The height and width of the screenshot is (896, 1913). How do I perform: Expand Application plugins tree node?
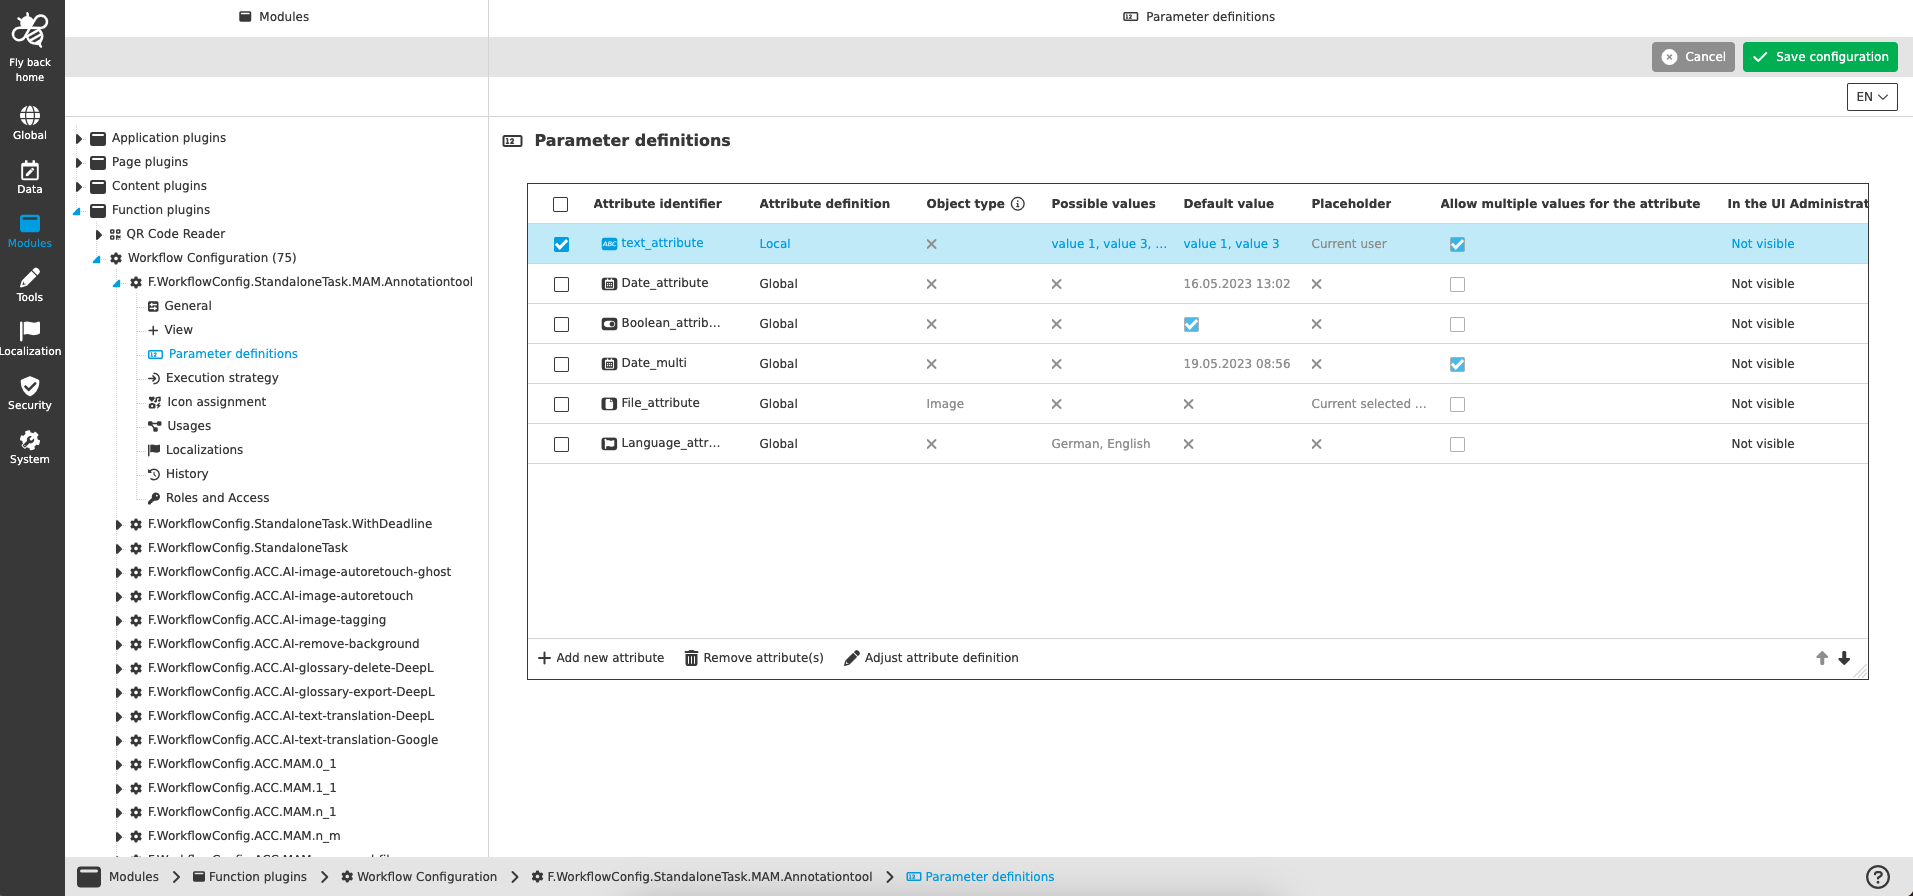tap(79, 138)
